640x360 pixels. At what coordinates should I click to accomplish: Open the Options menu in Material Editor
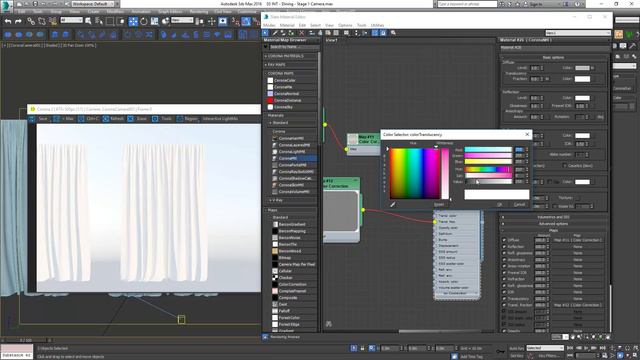coord(345,25)
